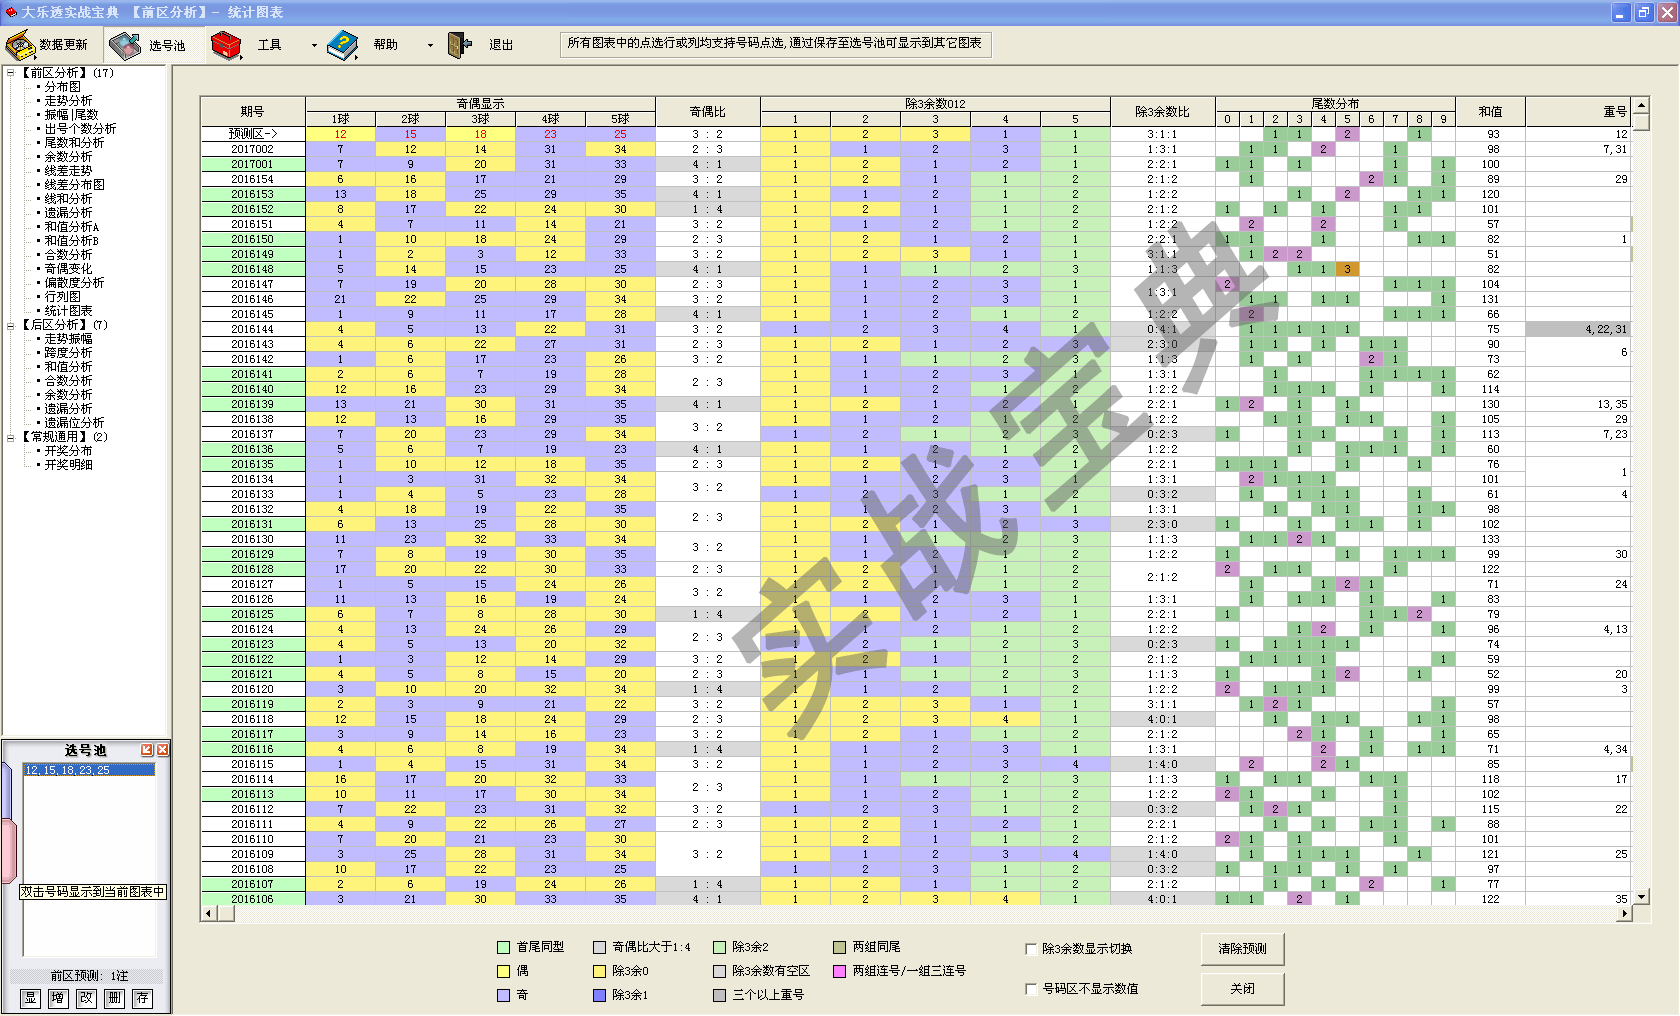Select 开奖分布 in the tree
This screenshot has height=1016, width=1680.
pyautogui.click(x=68, y=451)
